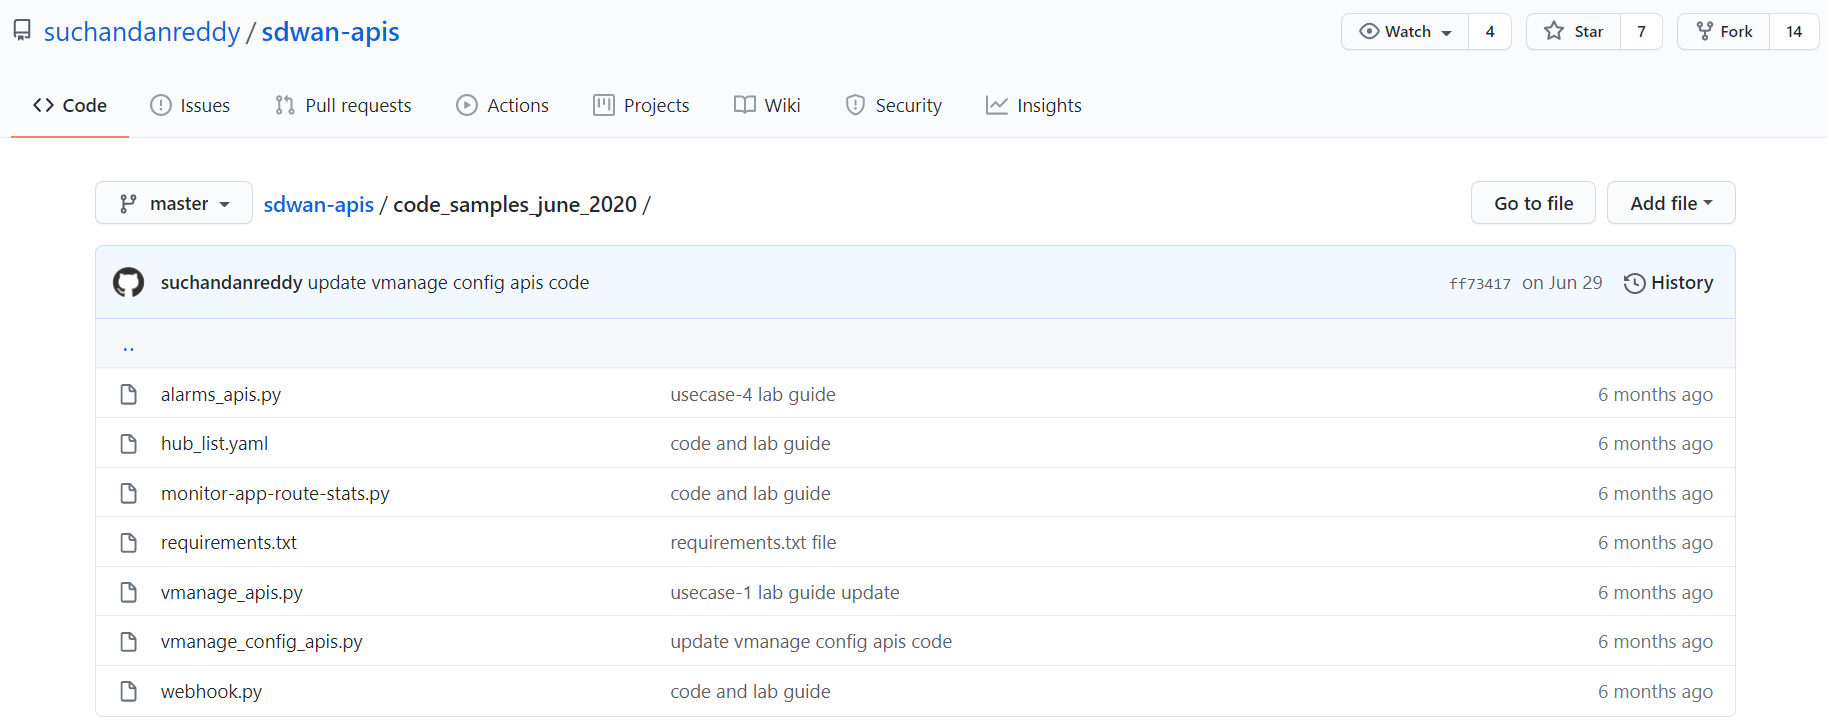Open the Watch notifications dropdown caret
This screenshot has width=1828, height=726.
[1447, 32]
